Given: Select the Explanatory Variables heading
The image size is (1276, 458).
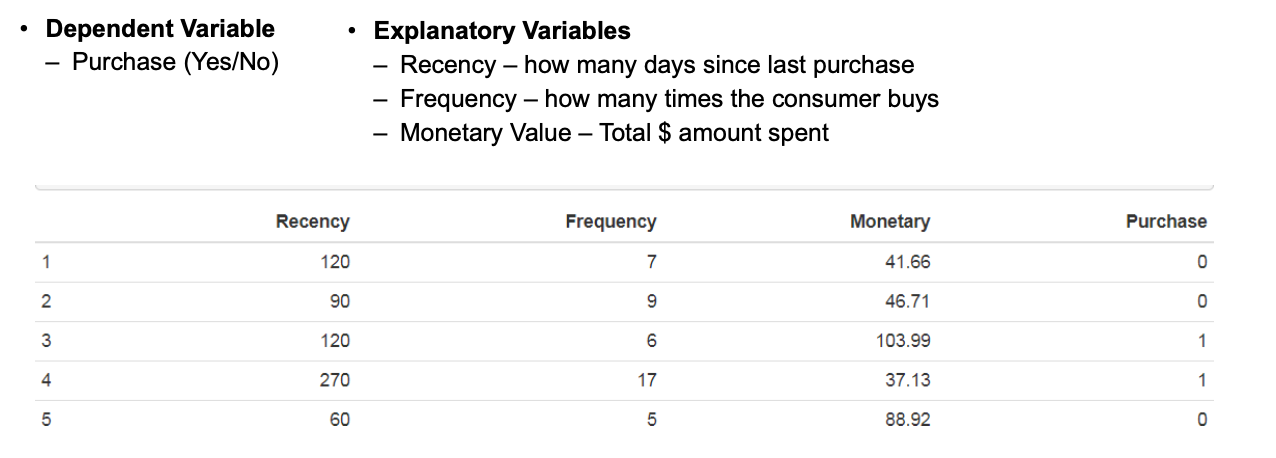Looking at the screenshot, I should coord(502,31).
